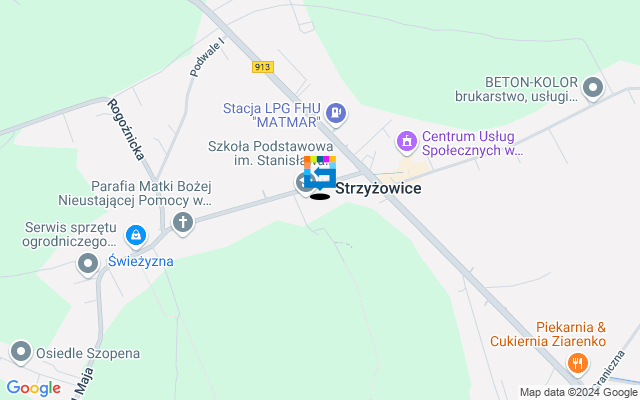Click the Stacja LPG FHU MATMAR gas station pin
This screenshot has width=640, height=400.
(336, 113)
